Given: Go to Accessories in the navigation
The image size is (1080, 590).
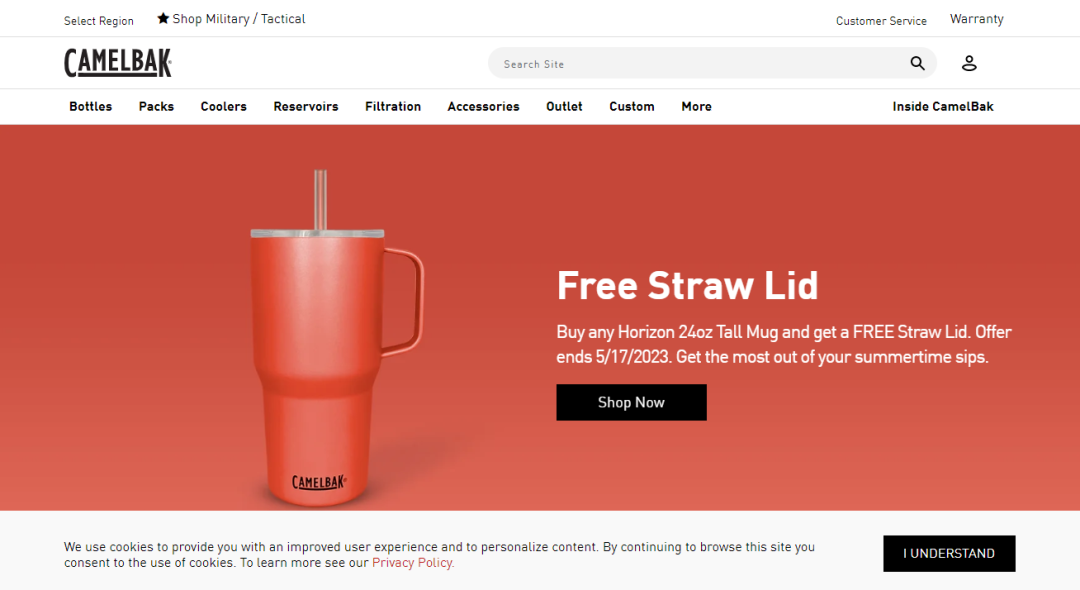Looking at the screenshot, I should [x=484, y=107].
